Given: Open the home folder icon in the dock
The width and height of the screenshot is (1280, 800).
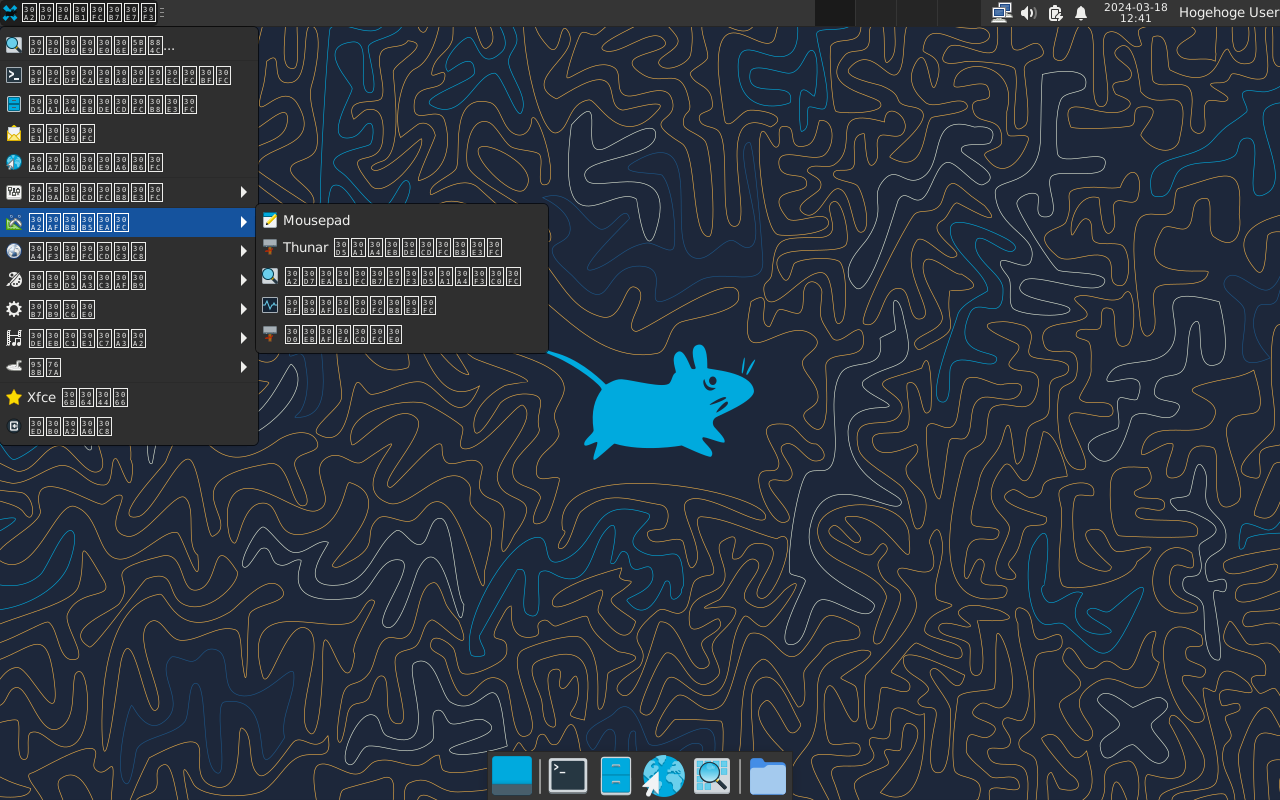Looking at the screenshot, I should (x=768, y=776).
